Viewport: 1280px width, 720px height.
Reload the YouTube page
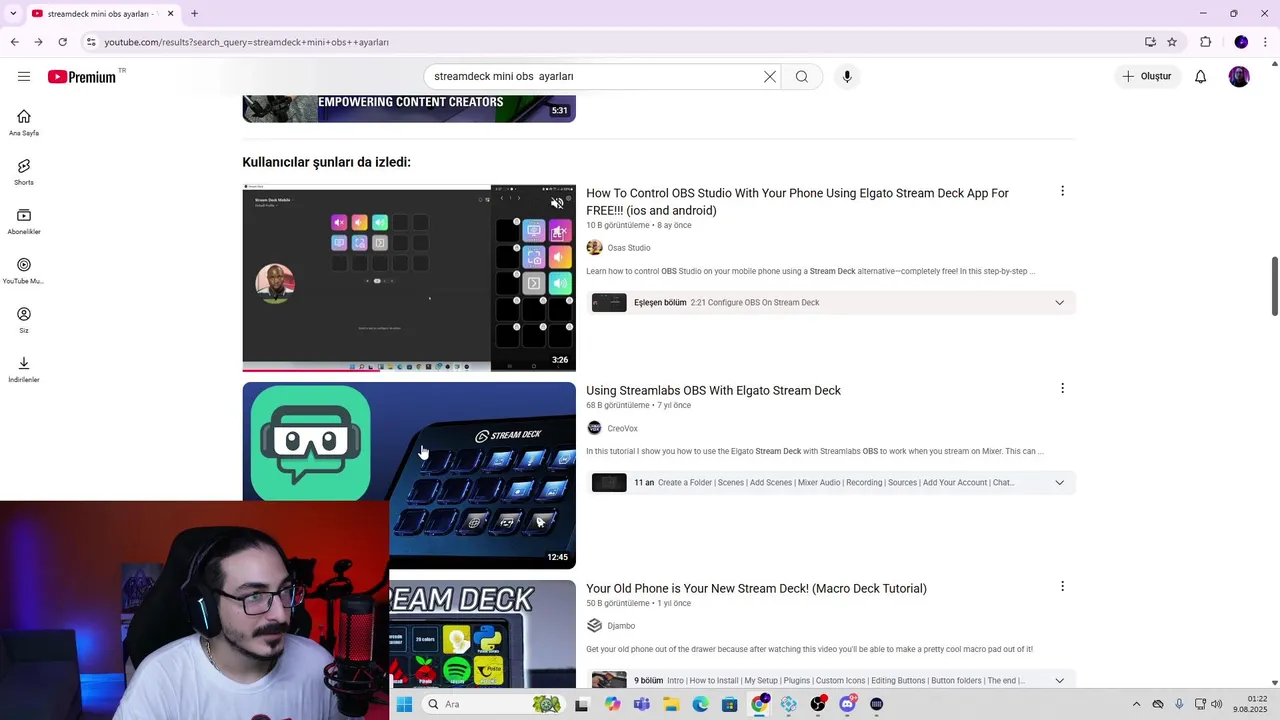point(62,42)
